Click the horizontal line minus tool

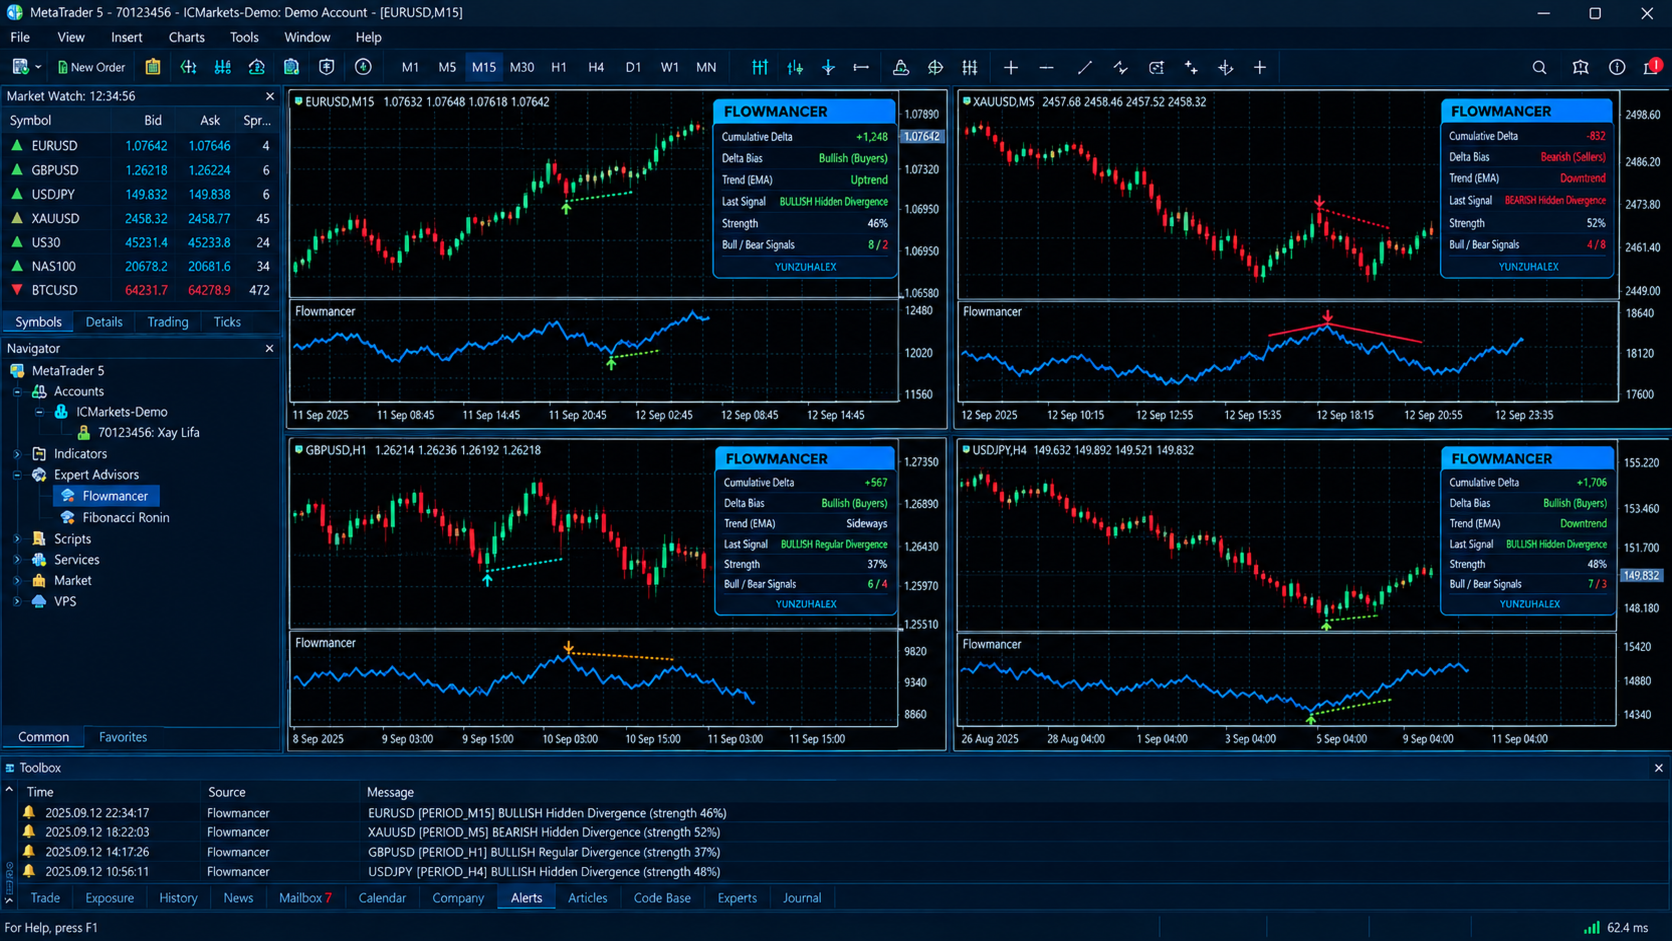(x=1046, y=67)
